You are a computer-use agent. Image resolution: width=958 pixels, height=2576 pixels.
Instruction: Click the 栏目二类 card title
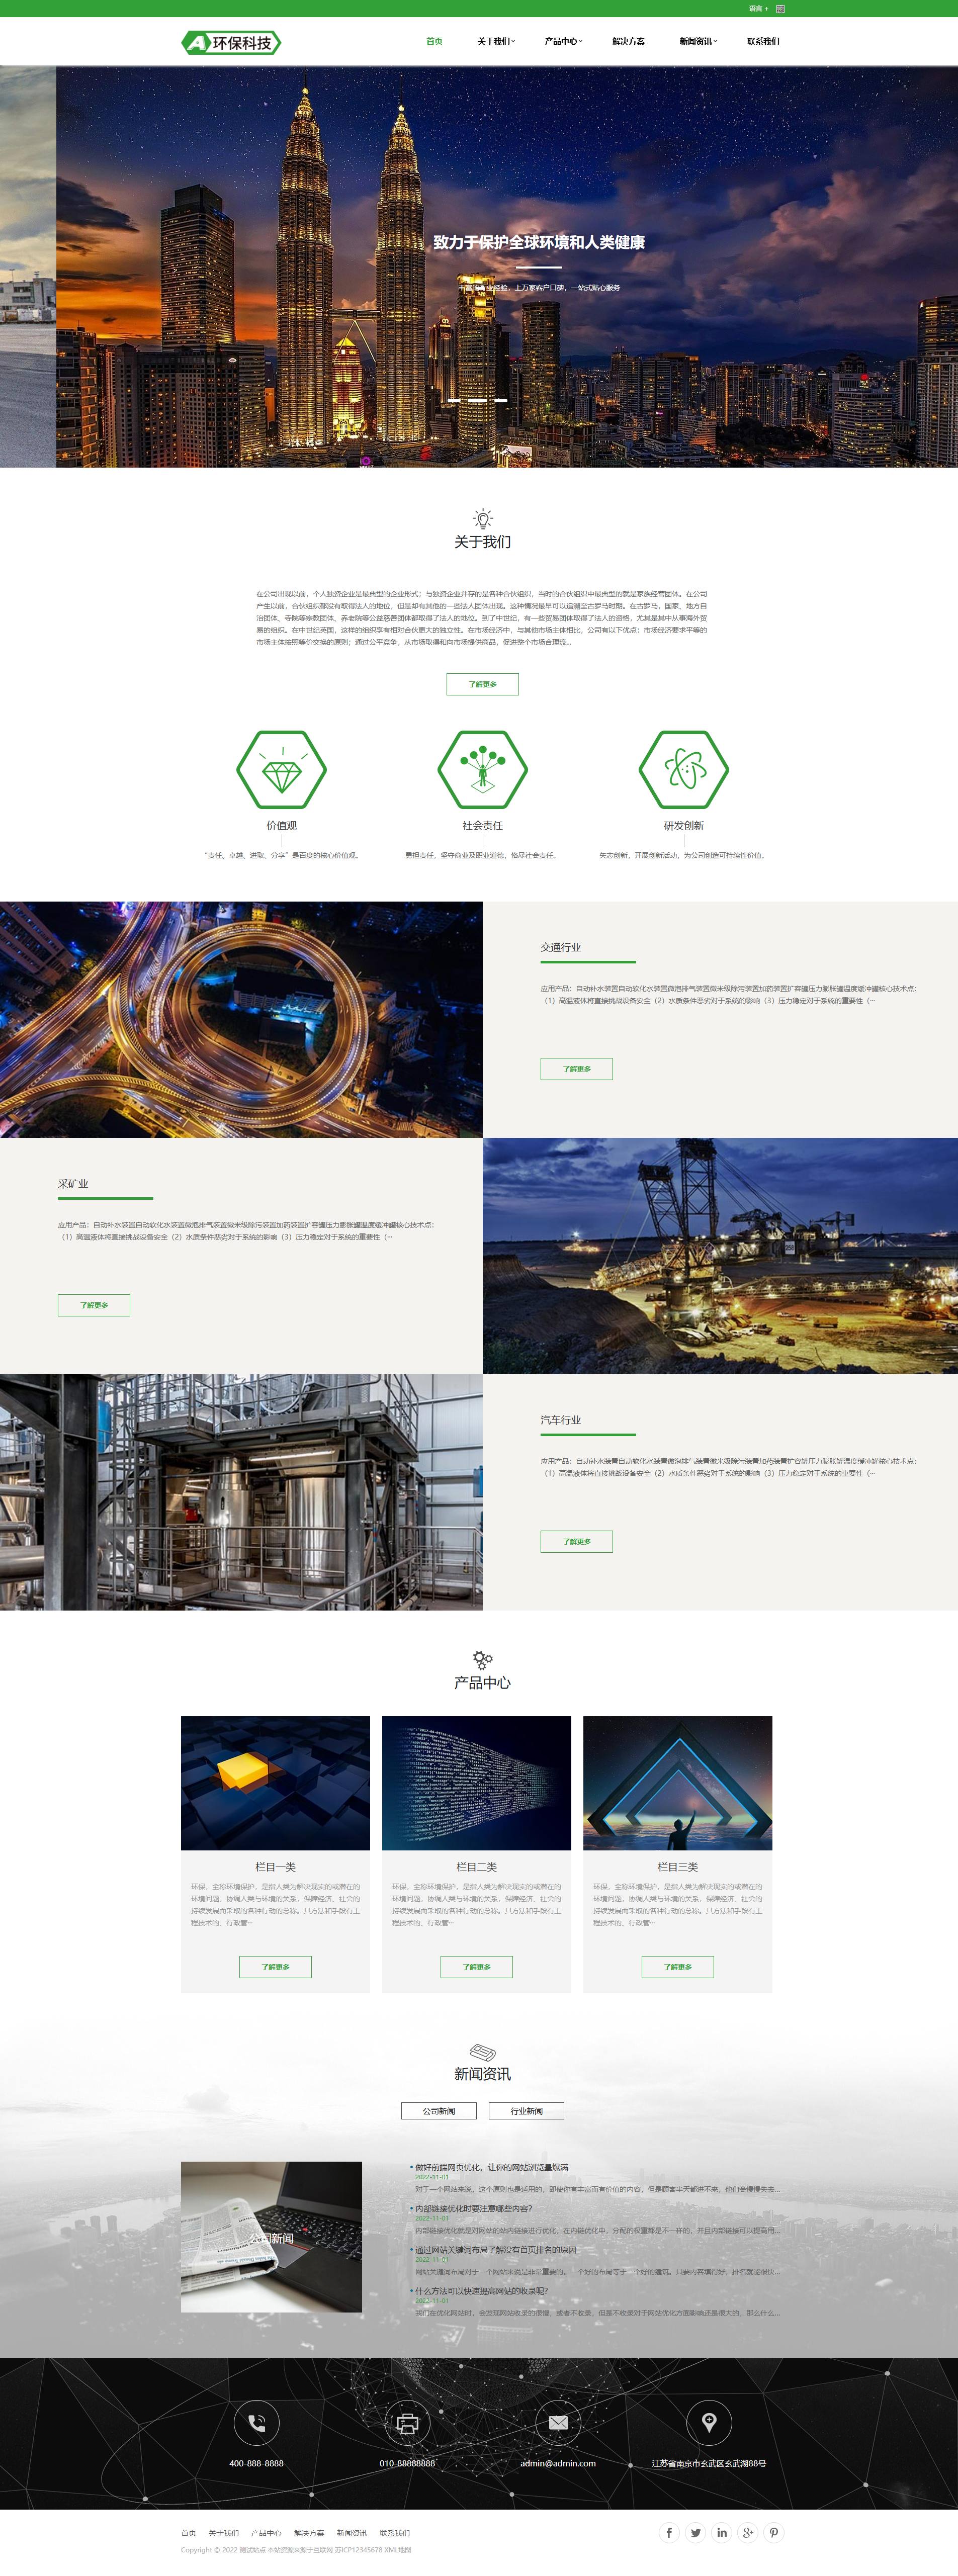pyautogui.click(x=477, y=1866)
